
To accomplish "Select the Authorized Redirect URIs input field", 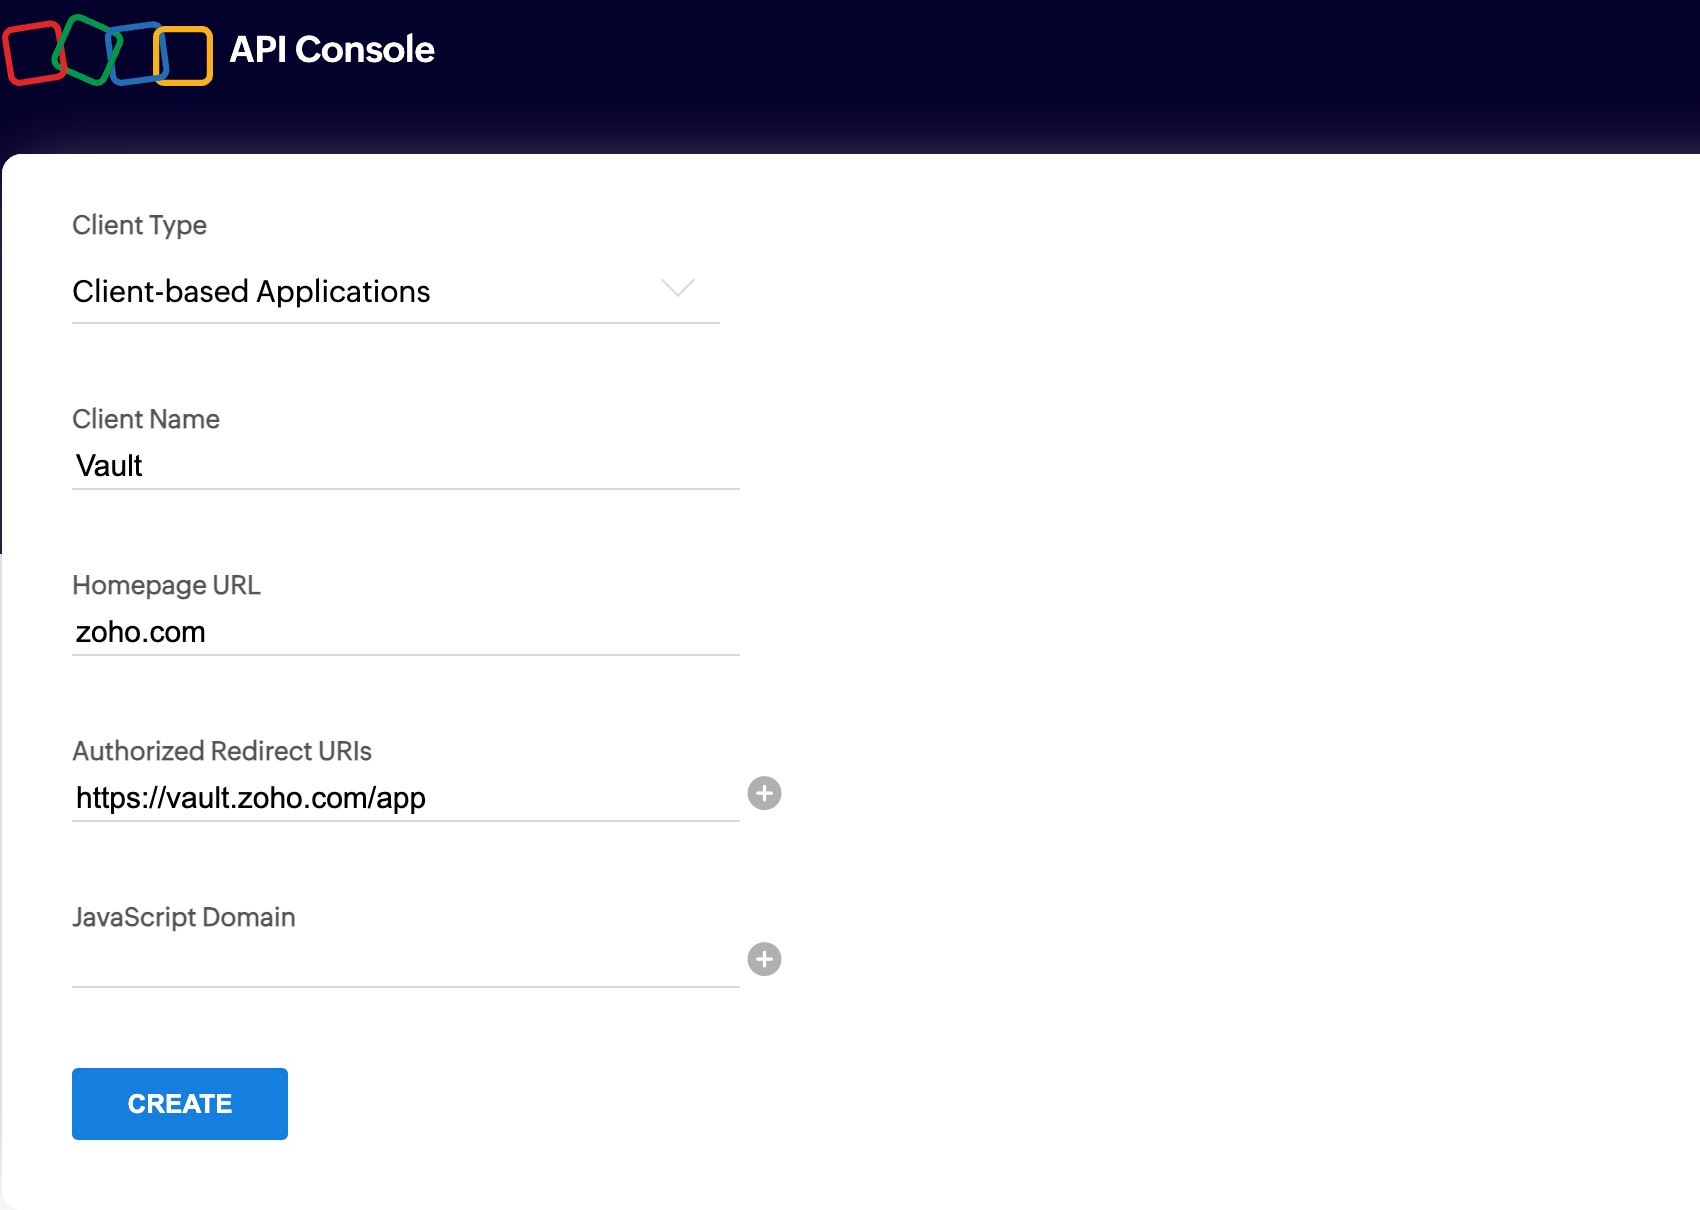I will (x=406, y=798).
